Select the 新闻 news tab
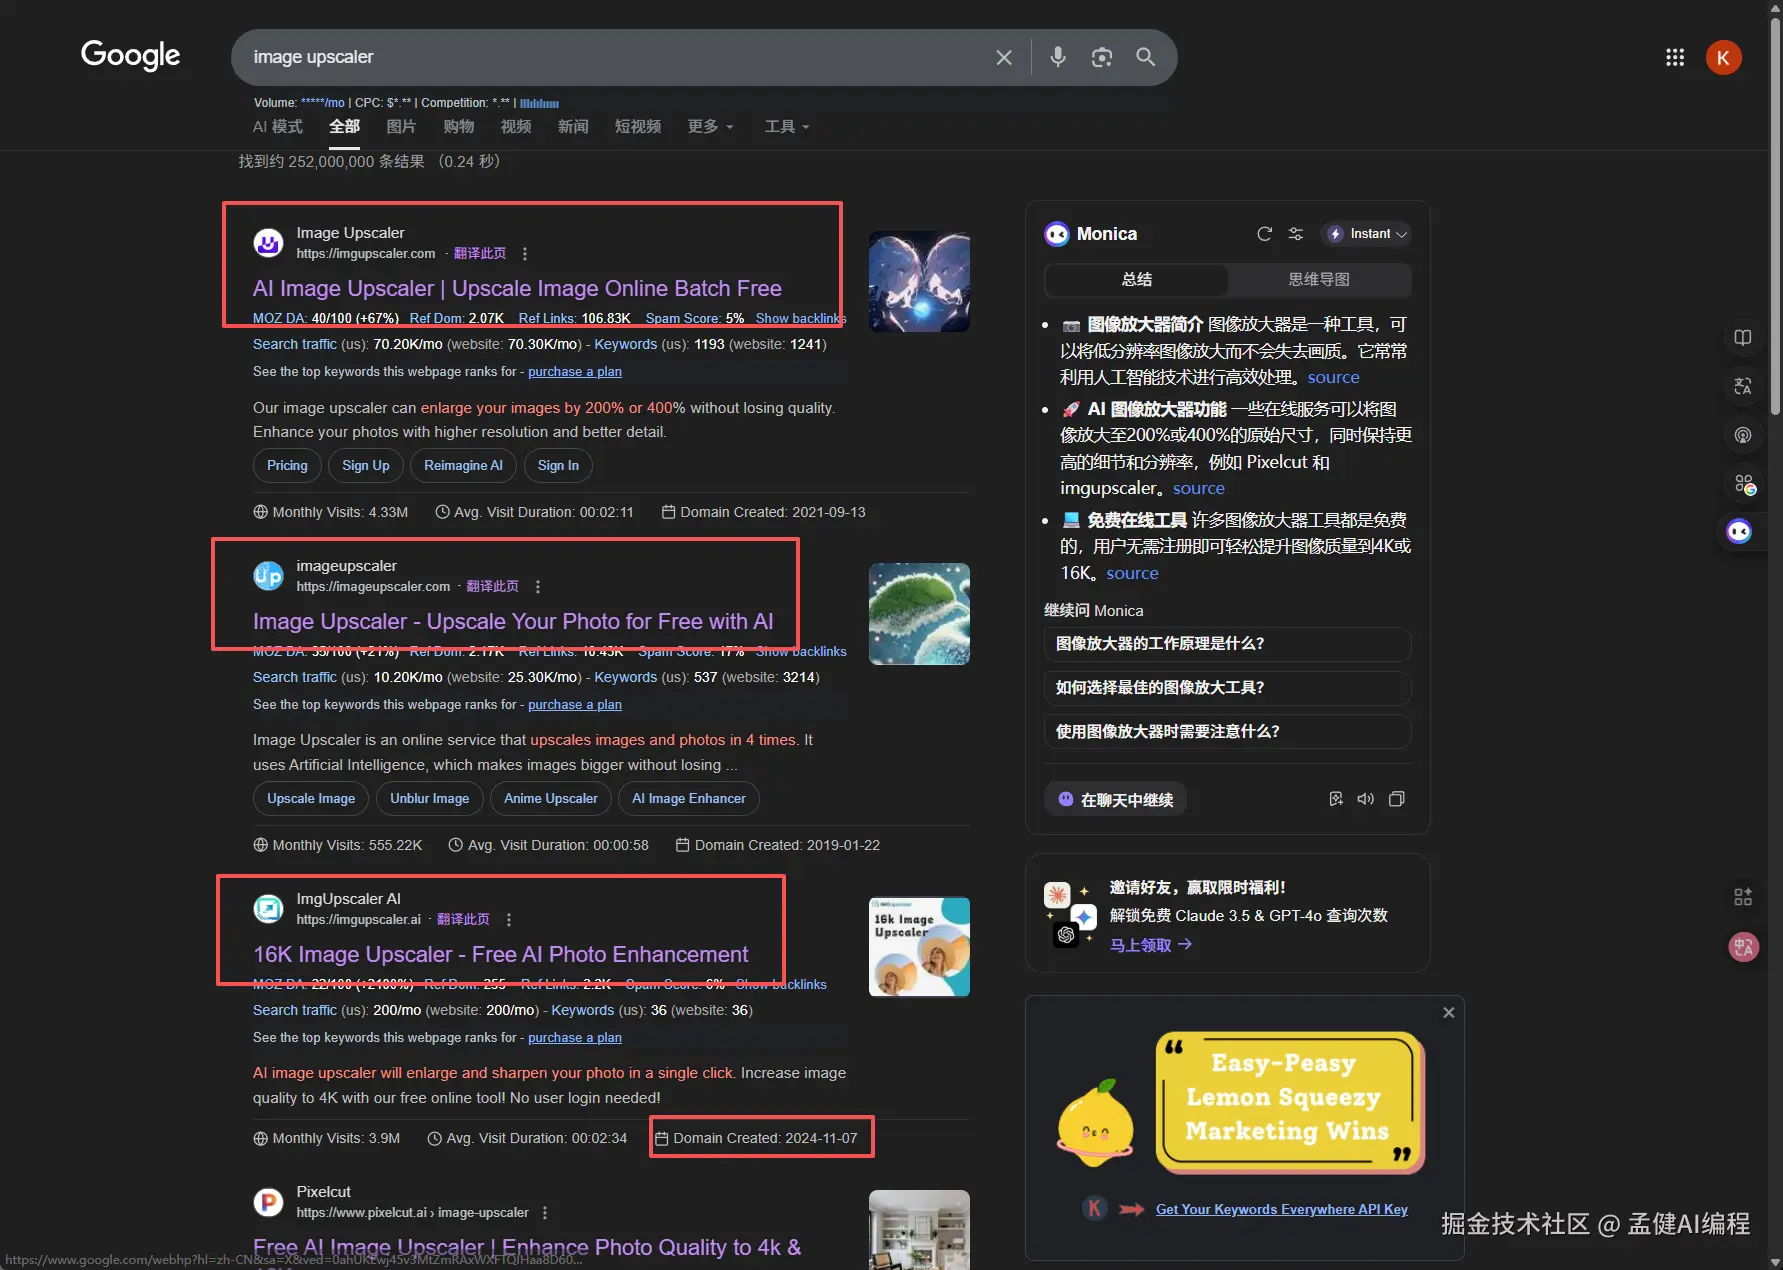This screenshot has width=1783, height=1270. (x=573, y=127)
